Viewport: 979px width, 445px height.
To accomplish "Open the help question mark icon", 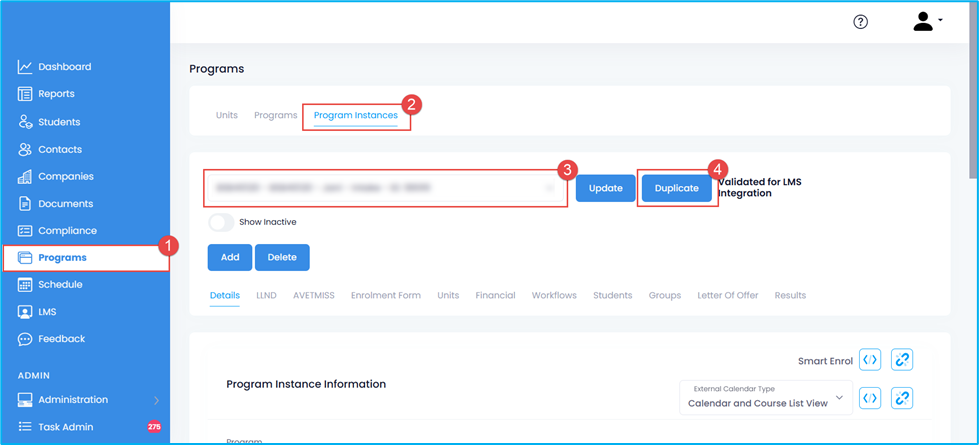I will point(860,22).
